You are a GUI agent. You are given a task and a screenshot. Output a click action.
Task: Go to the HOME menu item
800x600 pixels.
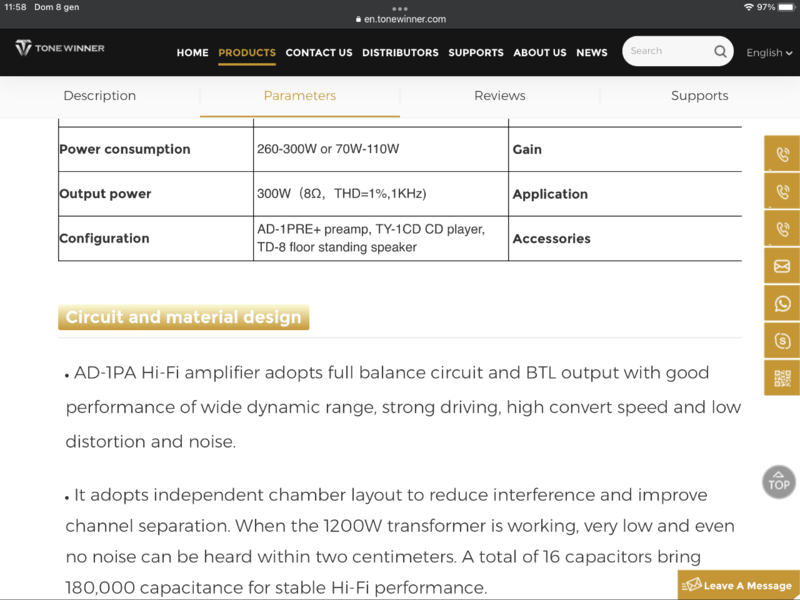(193, 53)
